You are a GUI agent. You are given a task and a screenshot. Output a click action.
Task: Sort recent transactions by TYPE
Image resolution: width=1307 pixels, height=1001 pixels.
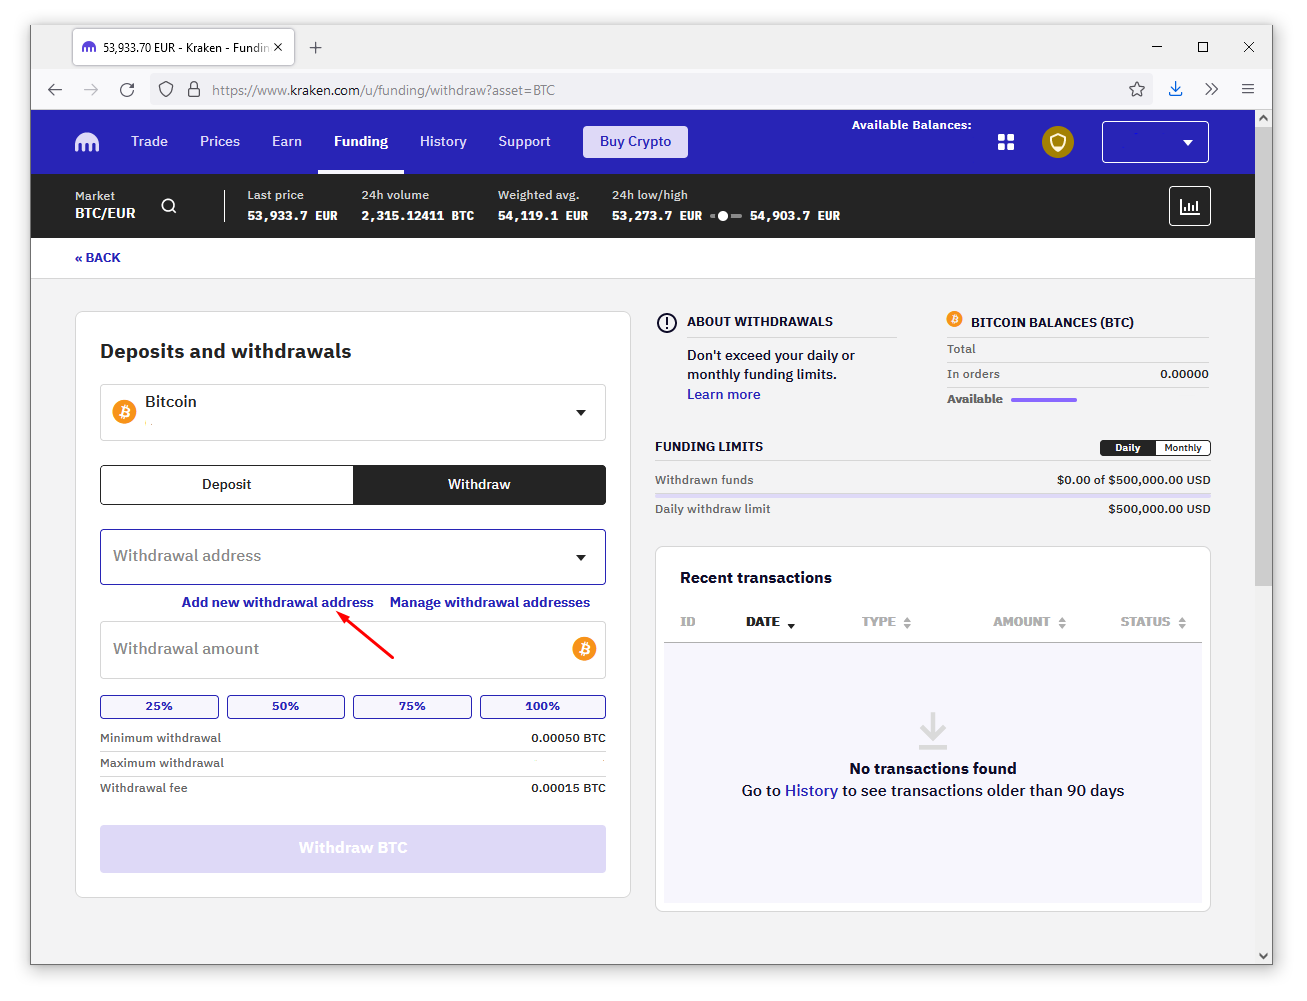(x=887, y=622)
